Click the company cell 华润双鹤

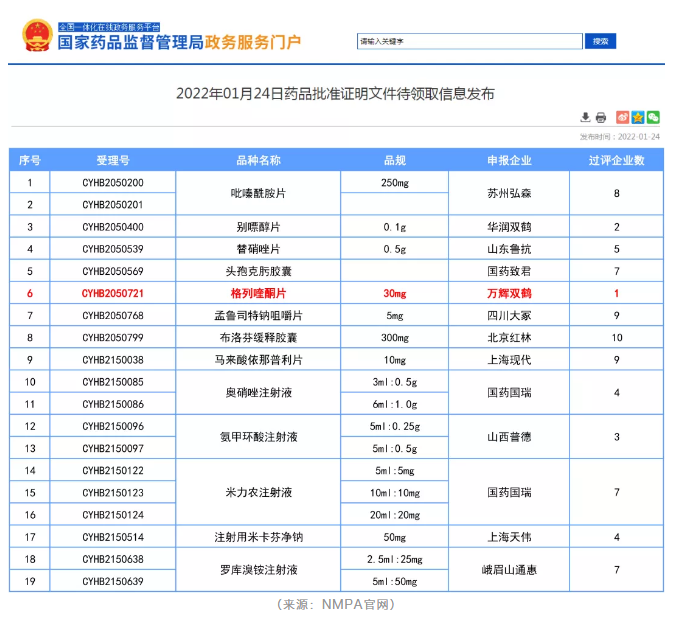pos(509,227)
